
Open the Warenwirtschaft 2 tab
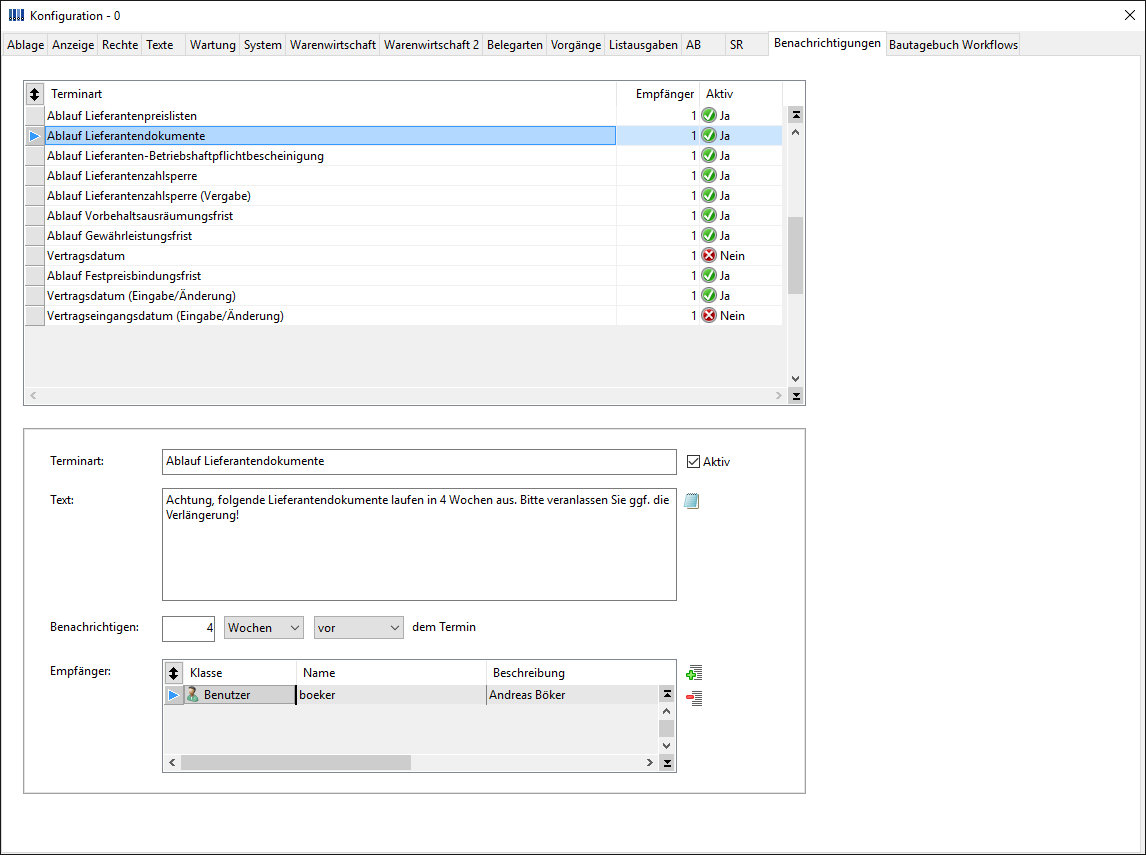point(431,45)
